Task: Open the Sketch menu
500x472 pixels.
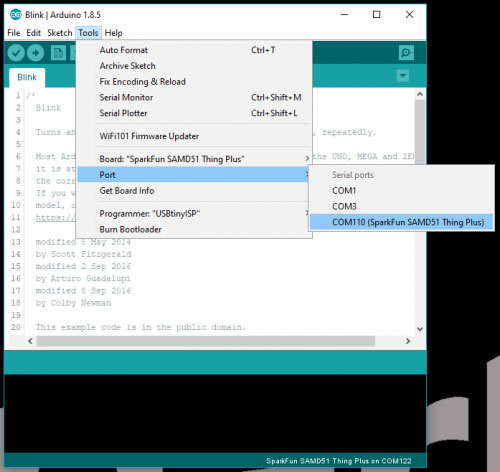Action: click(60, 33)
